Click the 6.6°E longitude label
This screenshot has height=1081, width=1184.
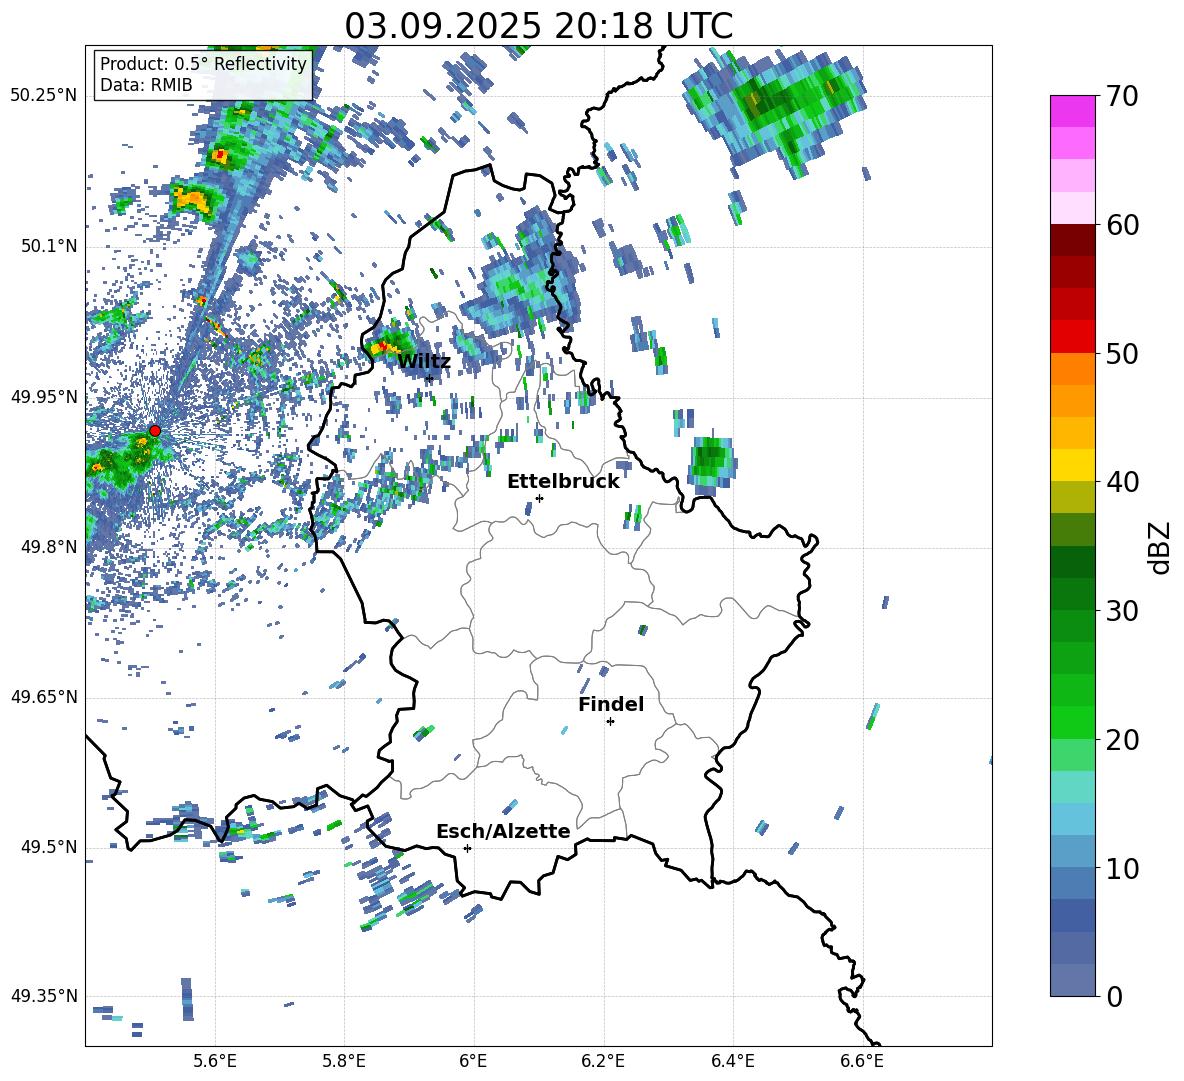(862, 1061)
